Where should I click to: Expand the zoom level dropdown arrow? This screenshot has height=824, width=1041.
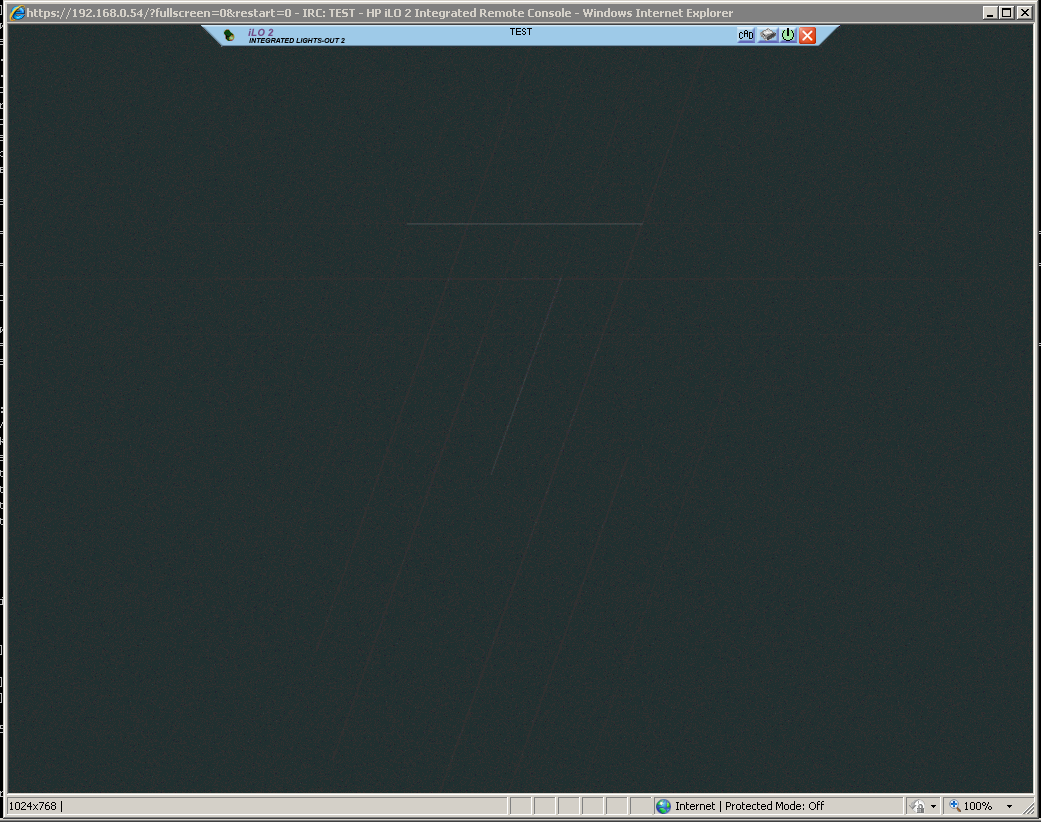[1009, 806]
